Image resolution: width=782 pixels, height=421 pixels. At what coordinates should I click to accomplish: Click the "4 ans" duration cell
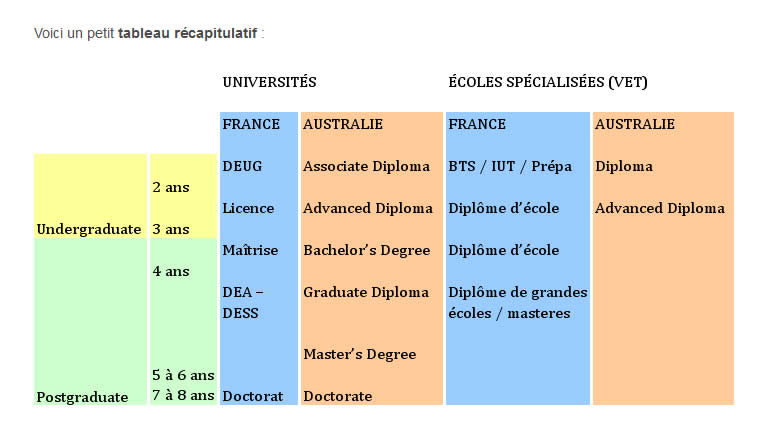(170, 271)
